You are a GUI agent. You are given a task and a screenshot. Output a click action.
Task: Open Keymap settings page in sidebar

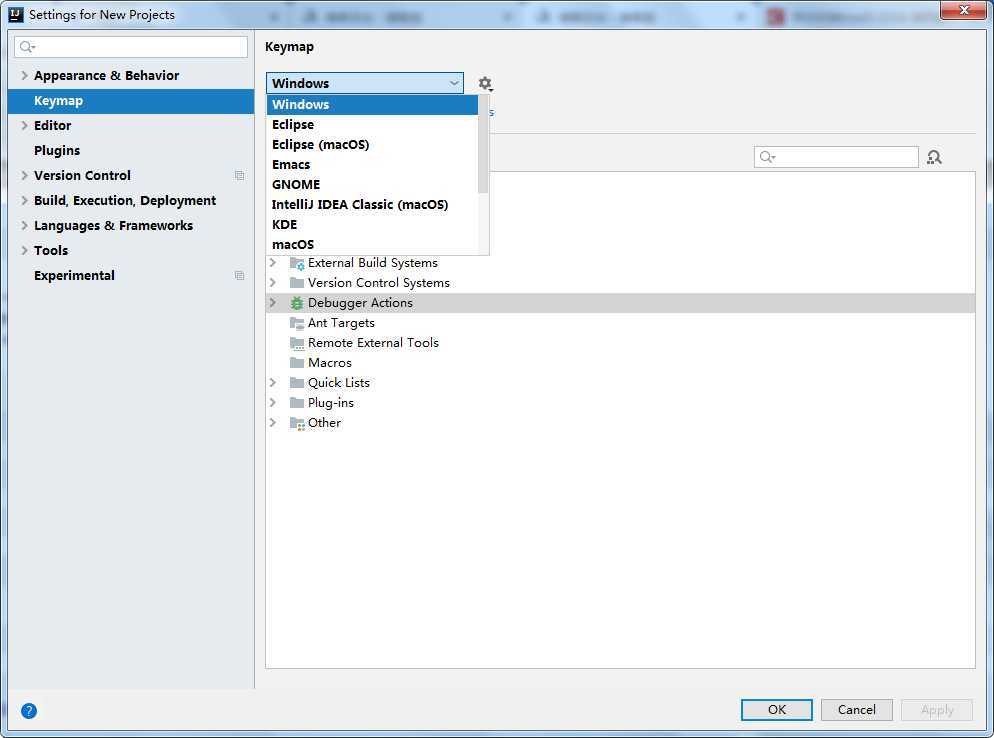pyautogui.click(x=131, y=101)
